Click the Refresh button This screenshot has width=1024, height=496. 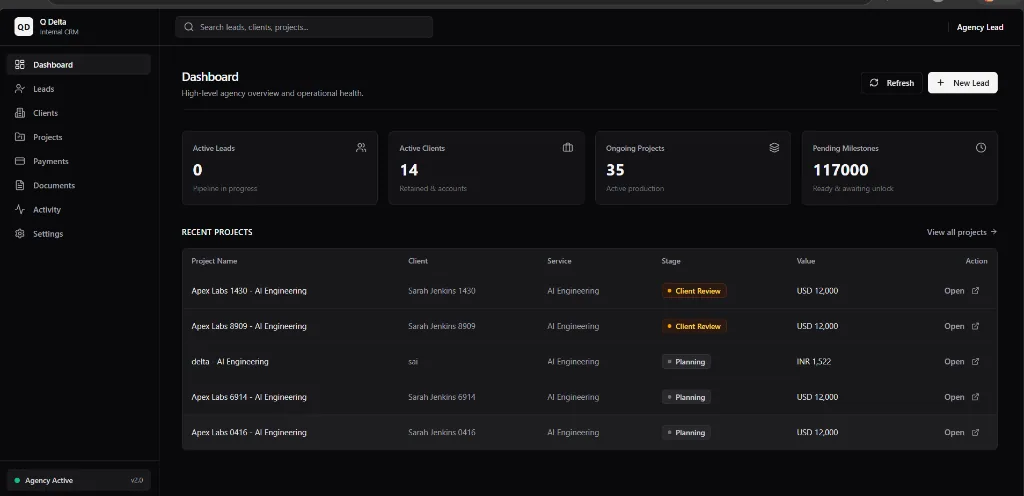point(891,83)
